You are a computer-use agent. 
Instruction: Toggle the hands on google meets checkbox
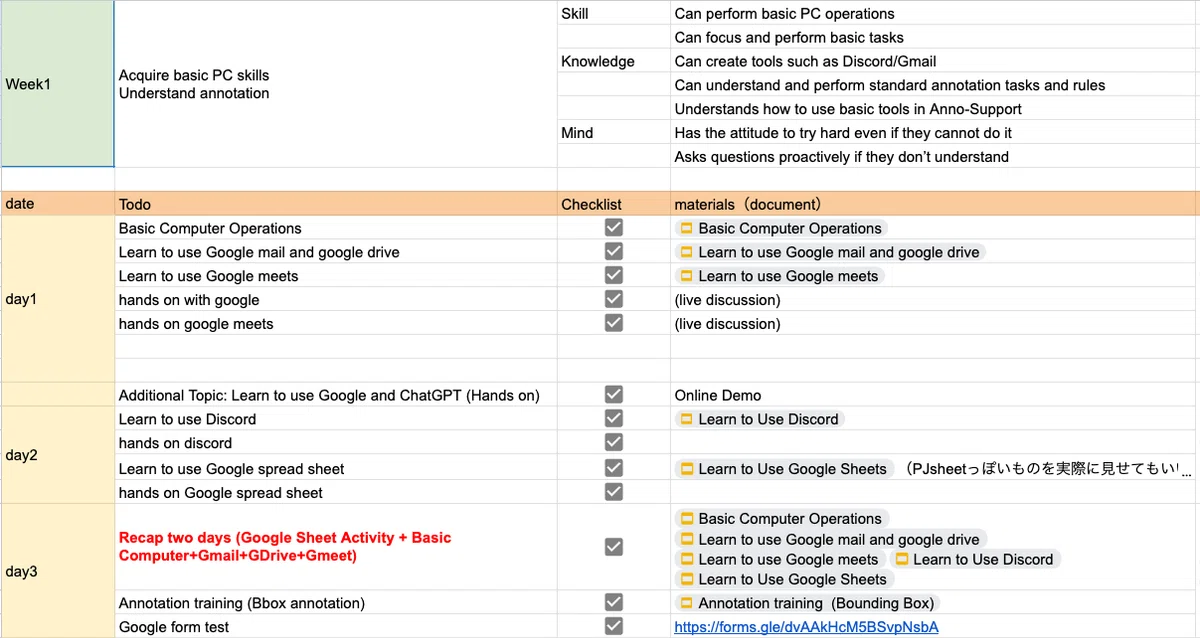click(x=614, y=323)
